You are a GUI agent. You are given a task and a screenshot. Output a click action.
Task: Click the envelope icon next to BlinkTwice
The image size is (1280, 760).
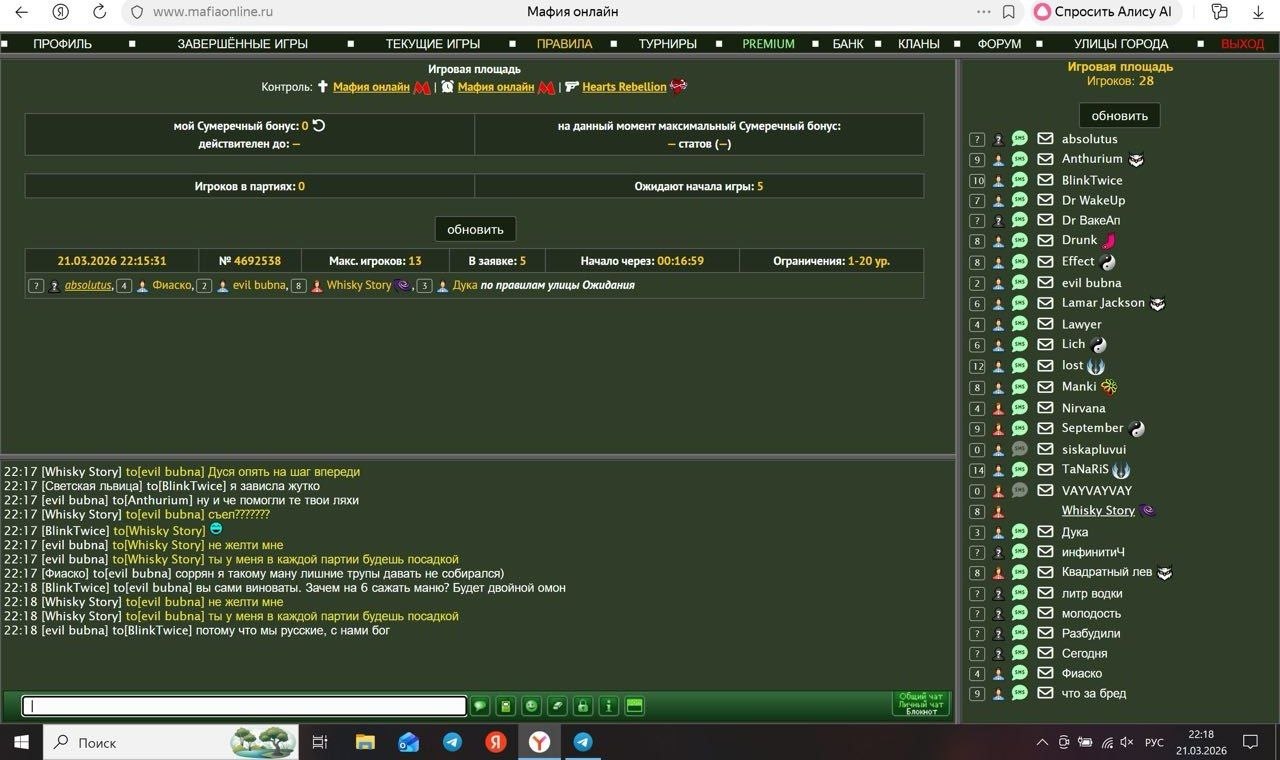pyautogui.click(x=1045, y=180)
